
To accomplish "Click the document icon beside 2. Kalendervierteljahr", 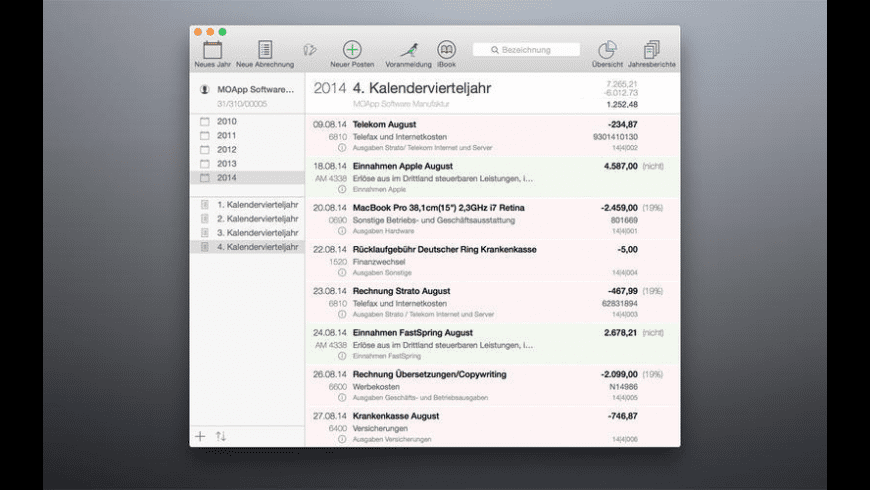I will (x=205, y=219).
